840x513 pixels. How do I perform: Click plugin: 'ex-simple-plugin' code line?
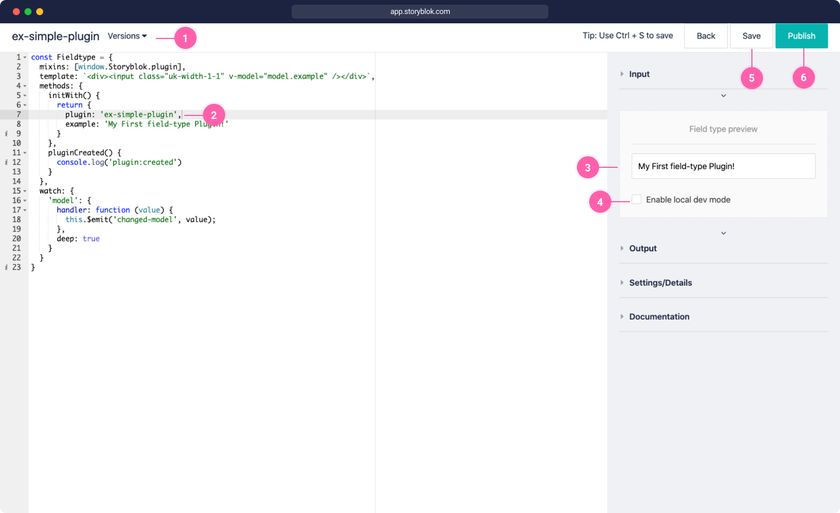123,115
